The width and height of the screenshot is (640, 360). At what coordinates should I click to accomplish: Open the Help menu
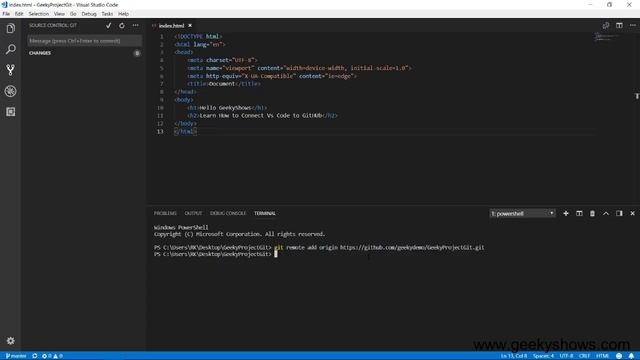124,14
